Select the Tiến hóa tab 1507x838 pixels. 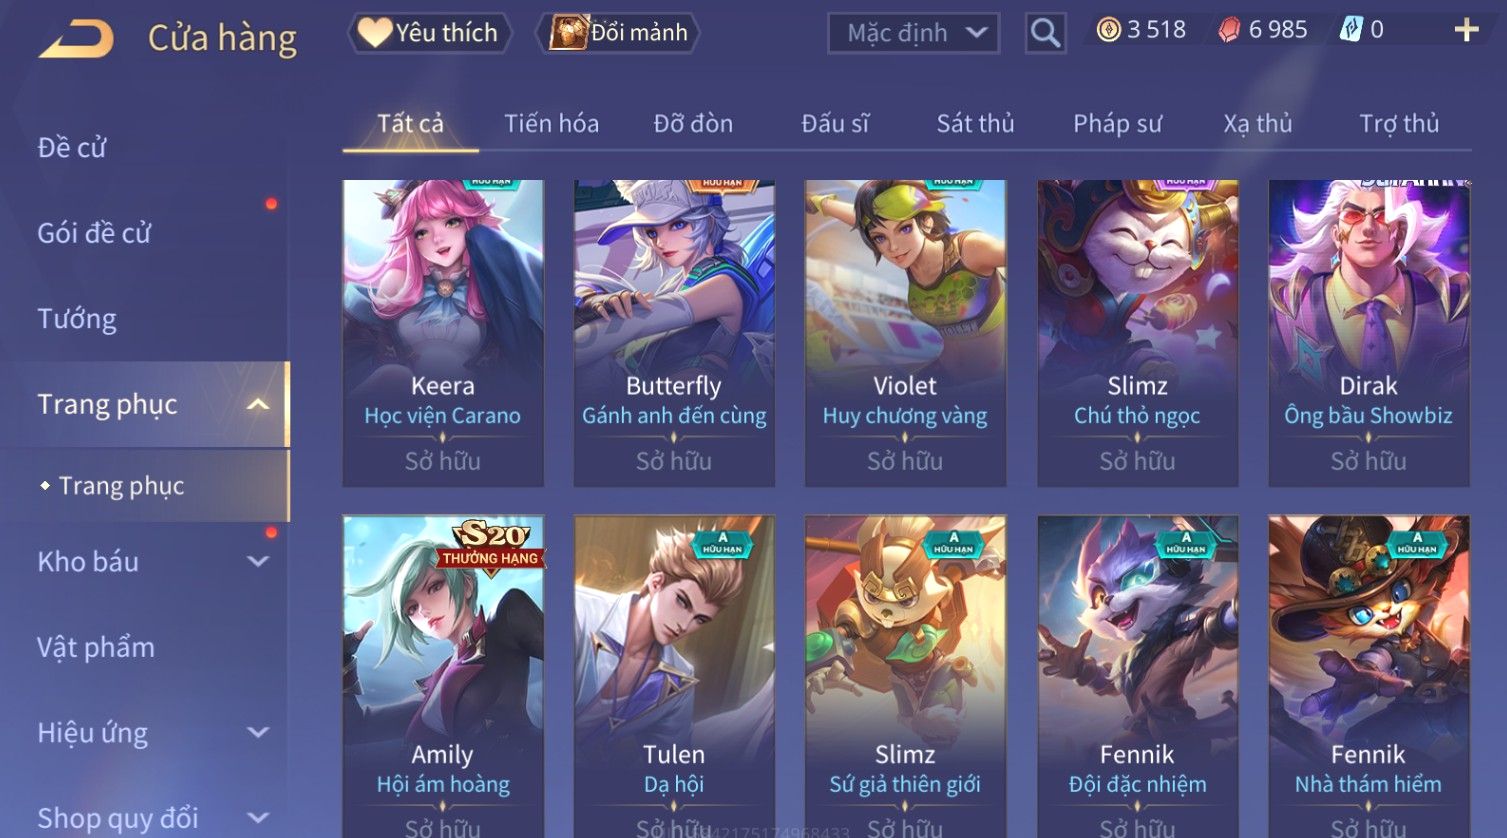coord(551,123)
